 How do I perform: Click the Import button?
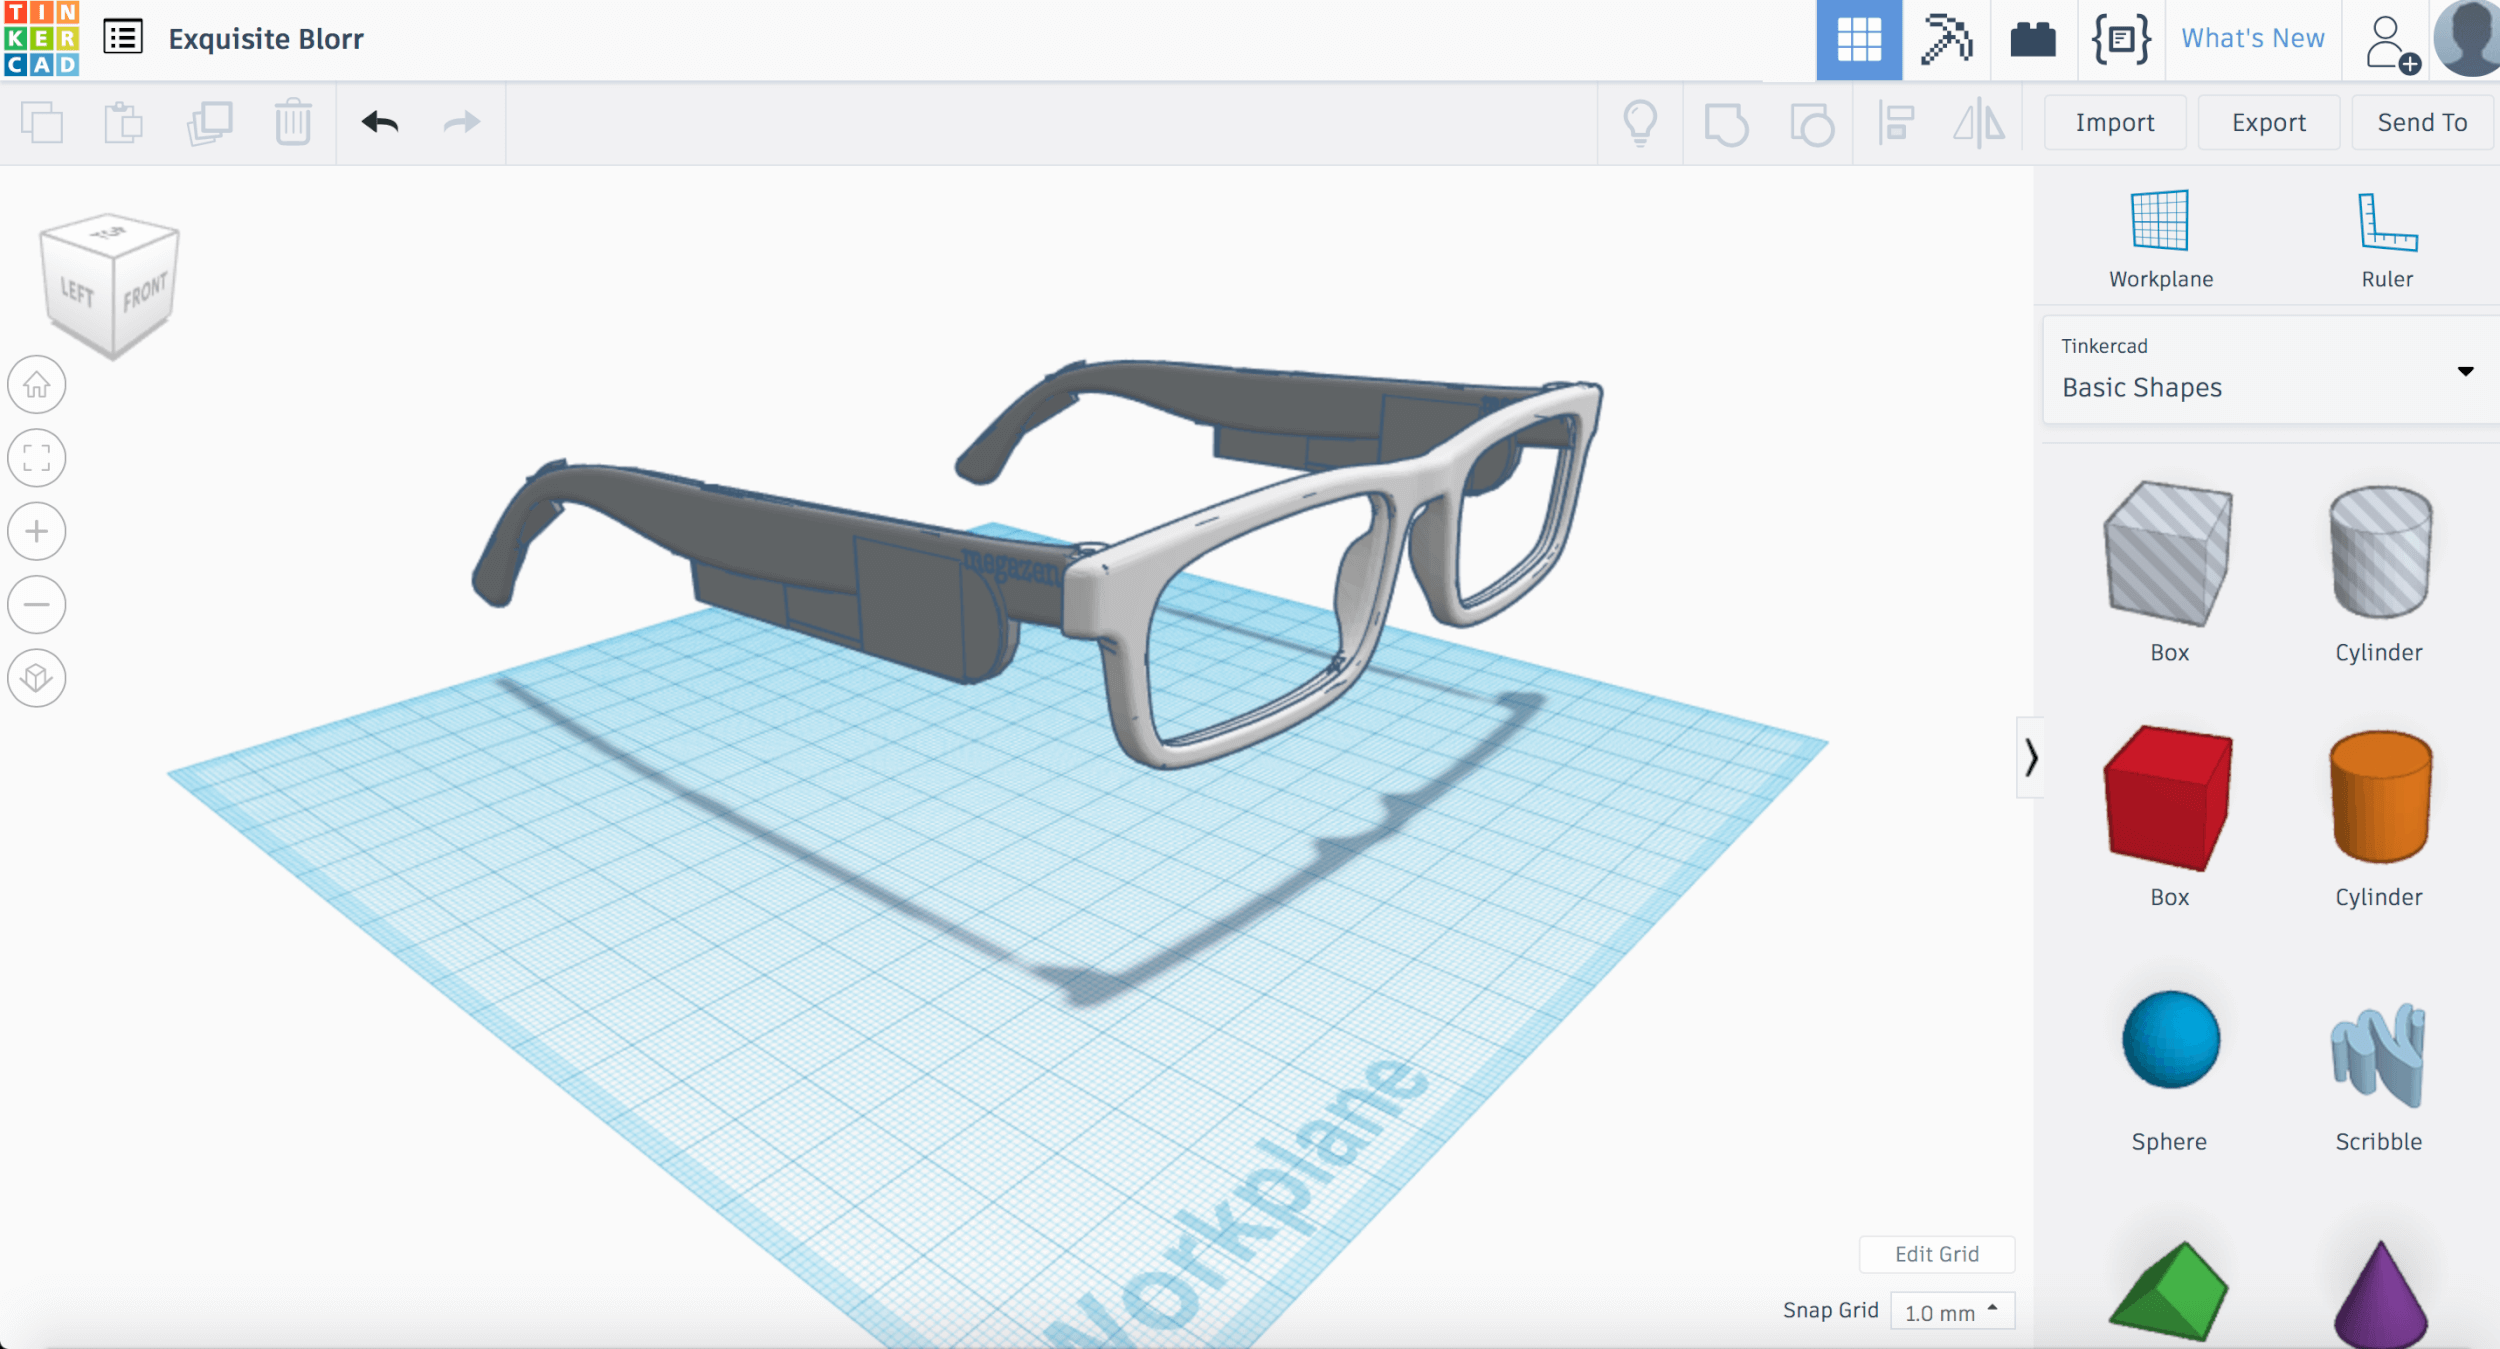coord(2114,122)
